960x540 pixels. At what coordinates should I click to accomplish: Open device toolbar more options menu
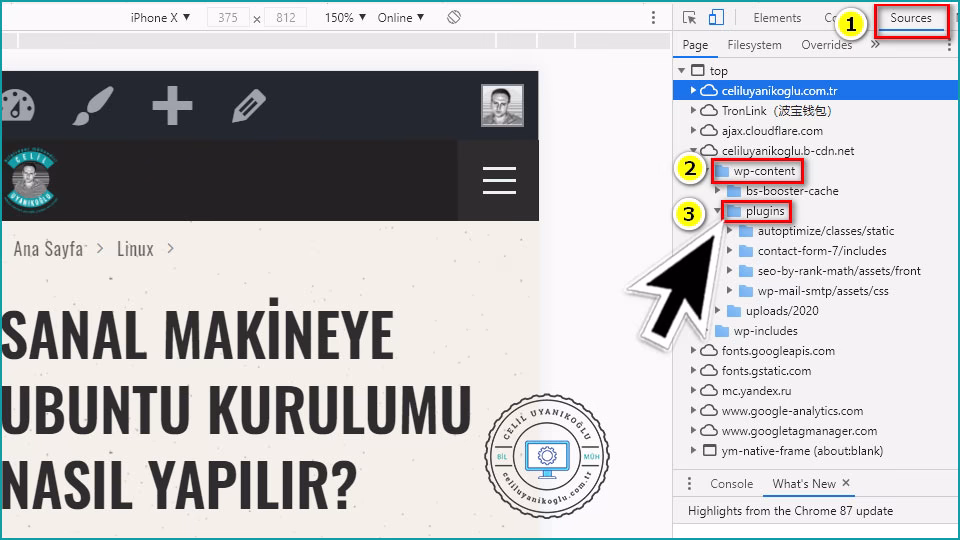(x=653, y=18)
